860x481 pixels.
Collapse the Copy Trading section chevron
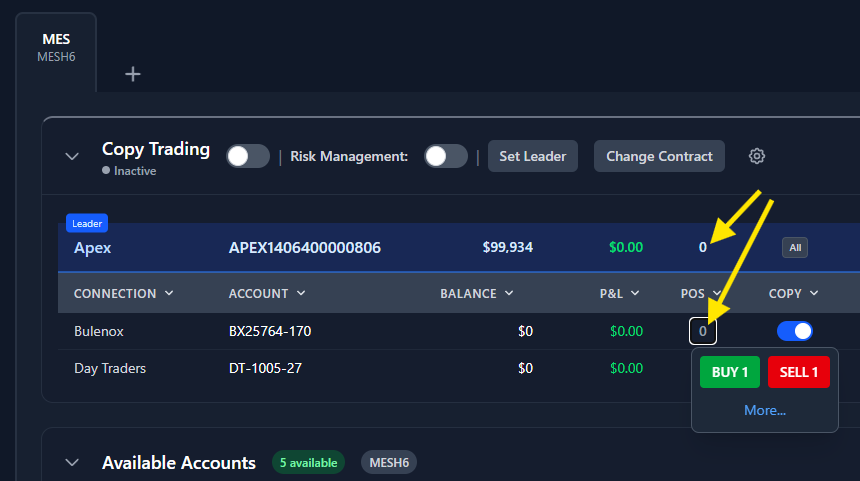pyautogui.click(x=72, y=157)
